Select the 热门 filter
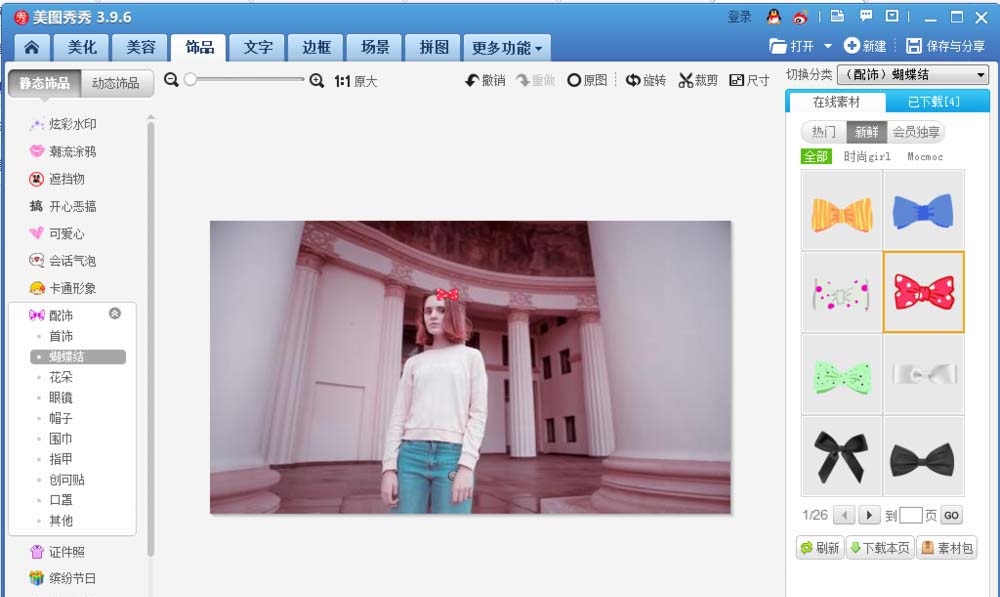Screen dimensions: 1000x597 point(823,132)
